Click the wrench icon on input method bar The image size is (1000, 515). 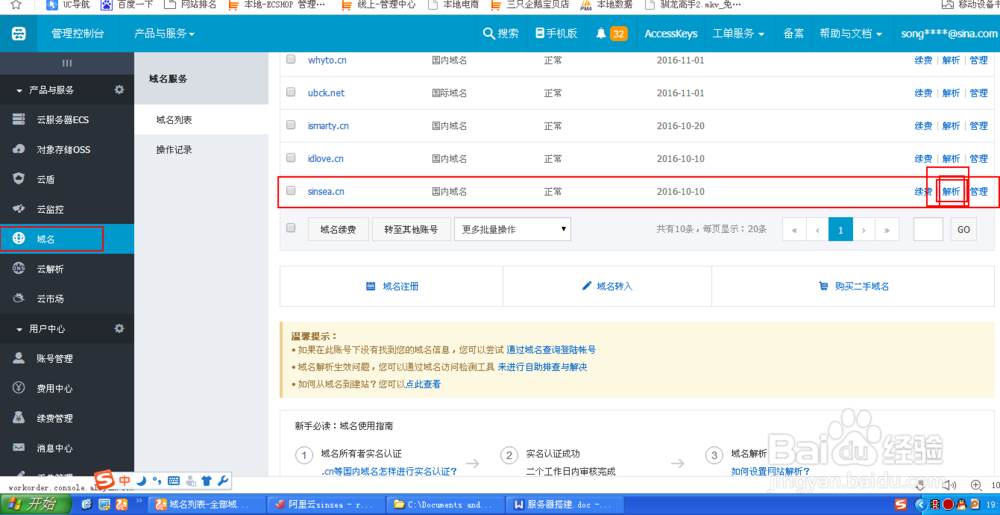pyautogui.click(x=223, y=480)
